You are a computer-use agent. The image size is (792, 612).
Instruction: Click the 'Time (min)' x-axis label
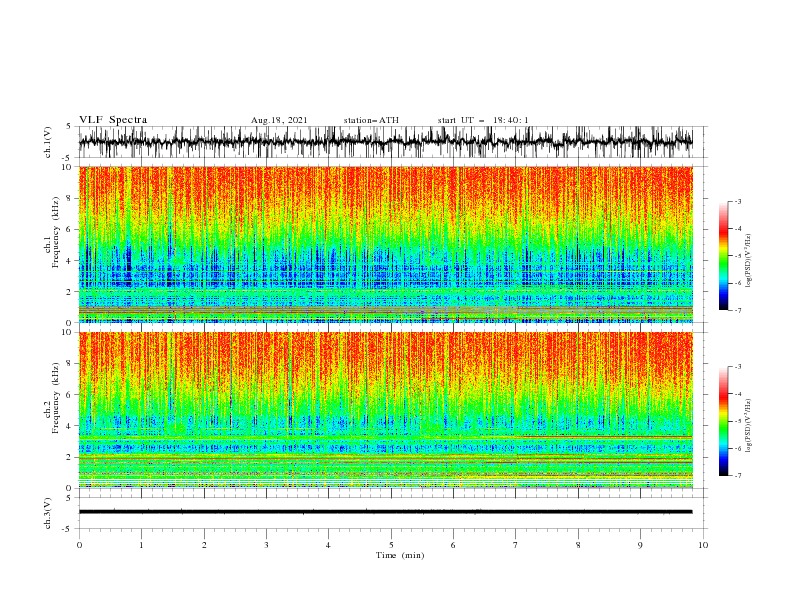point(400,555)
